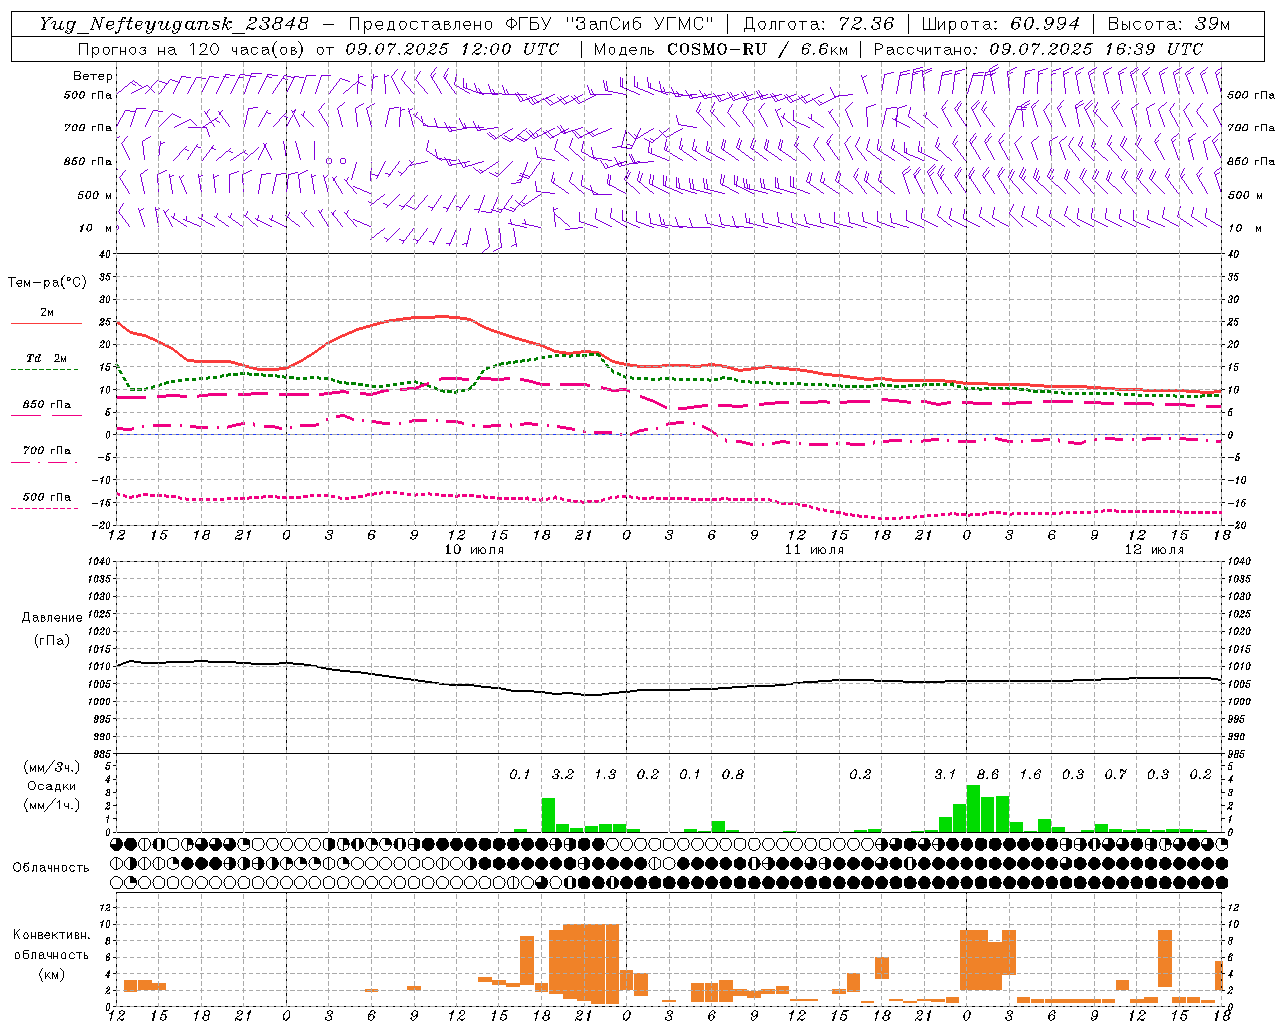Click the latitude value Широта: 60.994
The width and height of the screenshot is (1280, 1024).
coord(1001,24)
